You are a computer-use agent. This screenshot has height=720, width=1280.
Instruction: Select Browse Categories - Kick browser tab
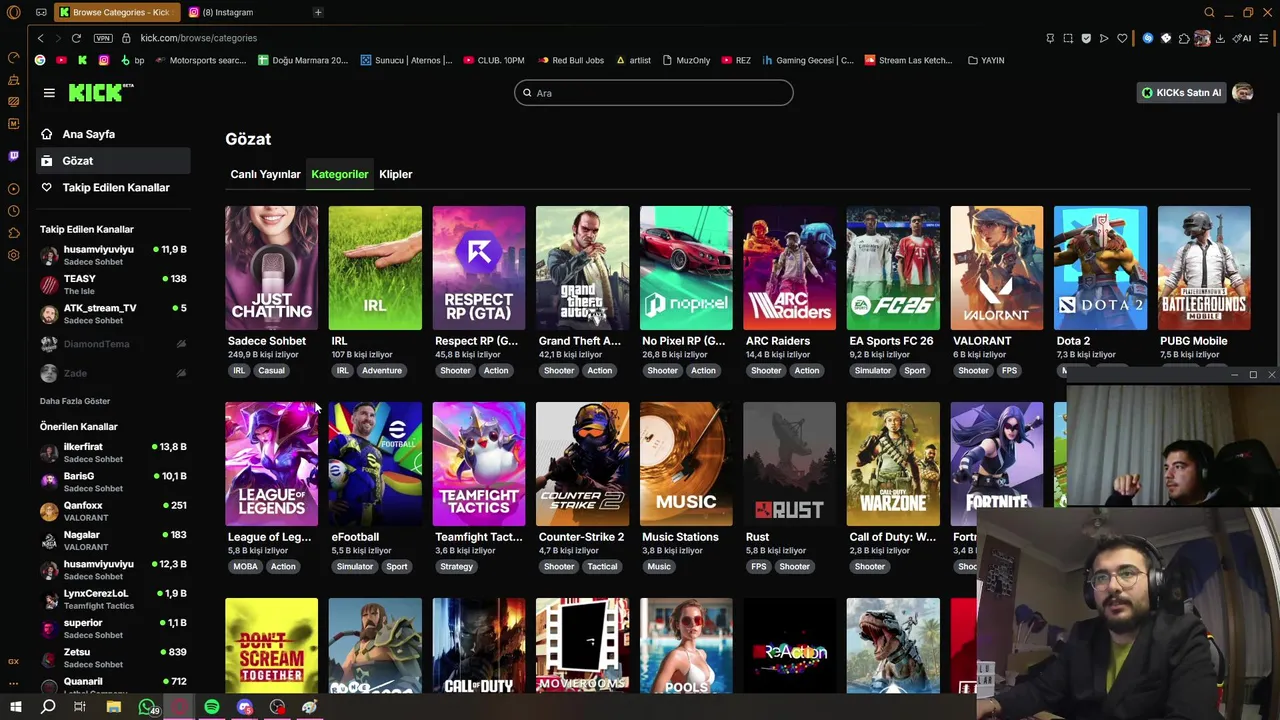coord(115,12)
